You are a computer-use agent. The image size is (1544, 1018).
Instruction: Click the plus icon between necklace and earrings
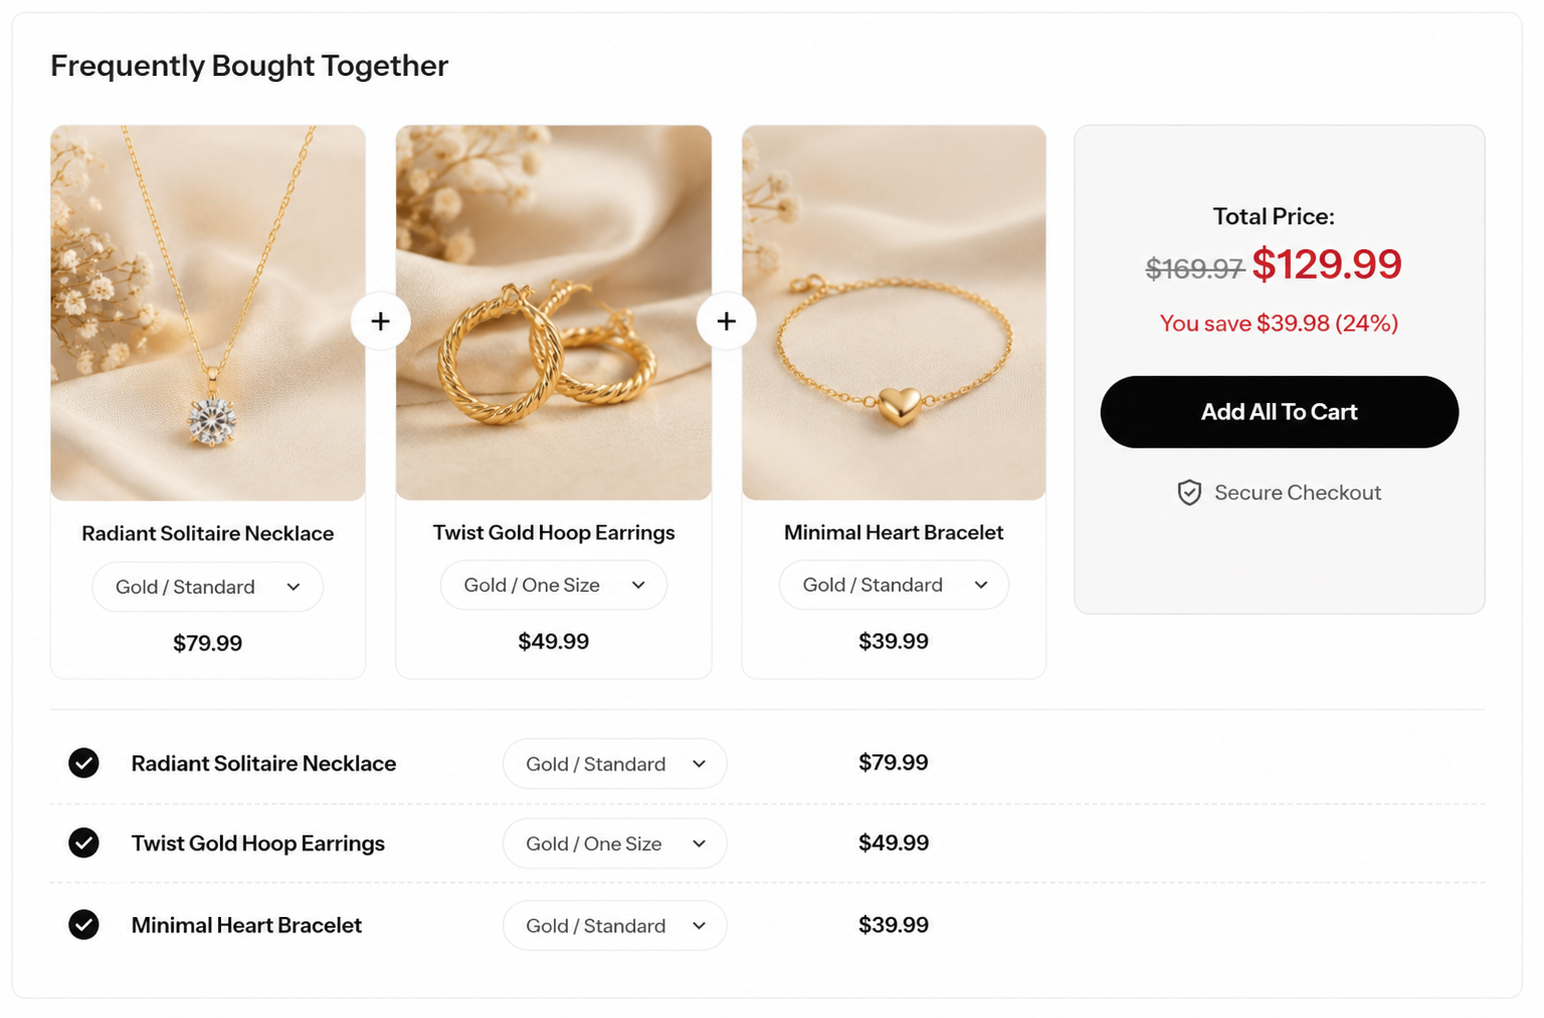click(x=380, y=321)
